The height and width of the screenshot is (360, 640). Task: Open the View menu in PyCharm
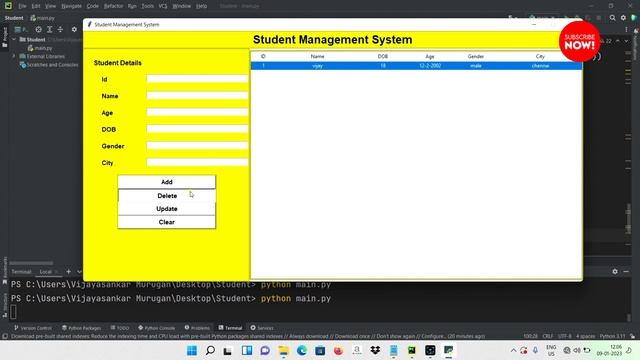click(x=51, y=6)
